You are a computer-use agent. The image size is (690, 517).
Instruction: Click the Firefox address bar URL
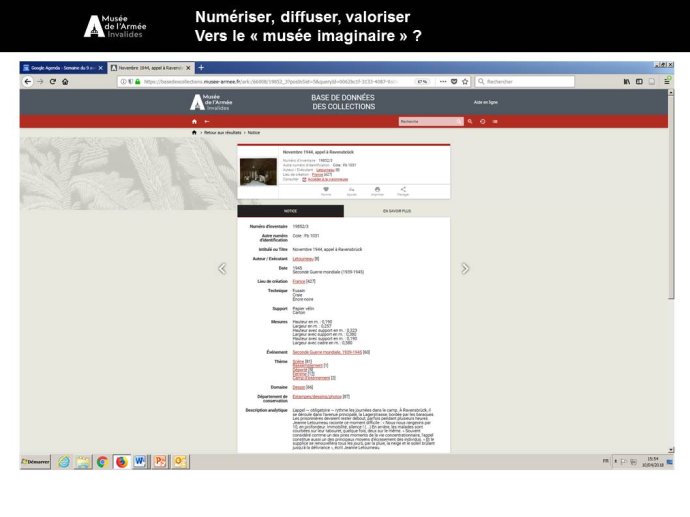[x=271, y=81]
